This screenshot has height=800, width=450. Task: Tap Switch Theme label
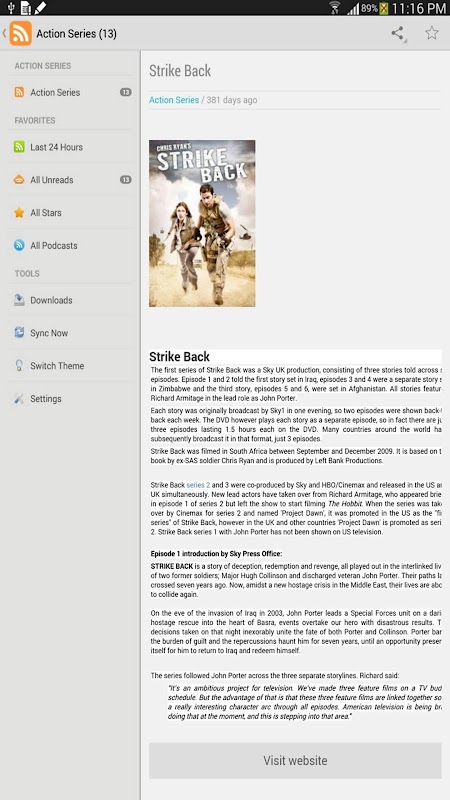(57, 366)
